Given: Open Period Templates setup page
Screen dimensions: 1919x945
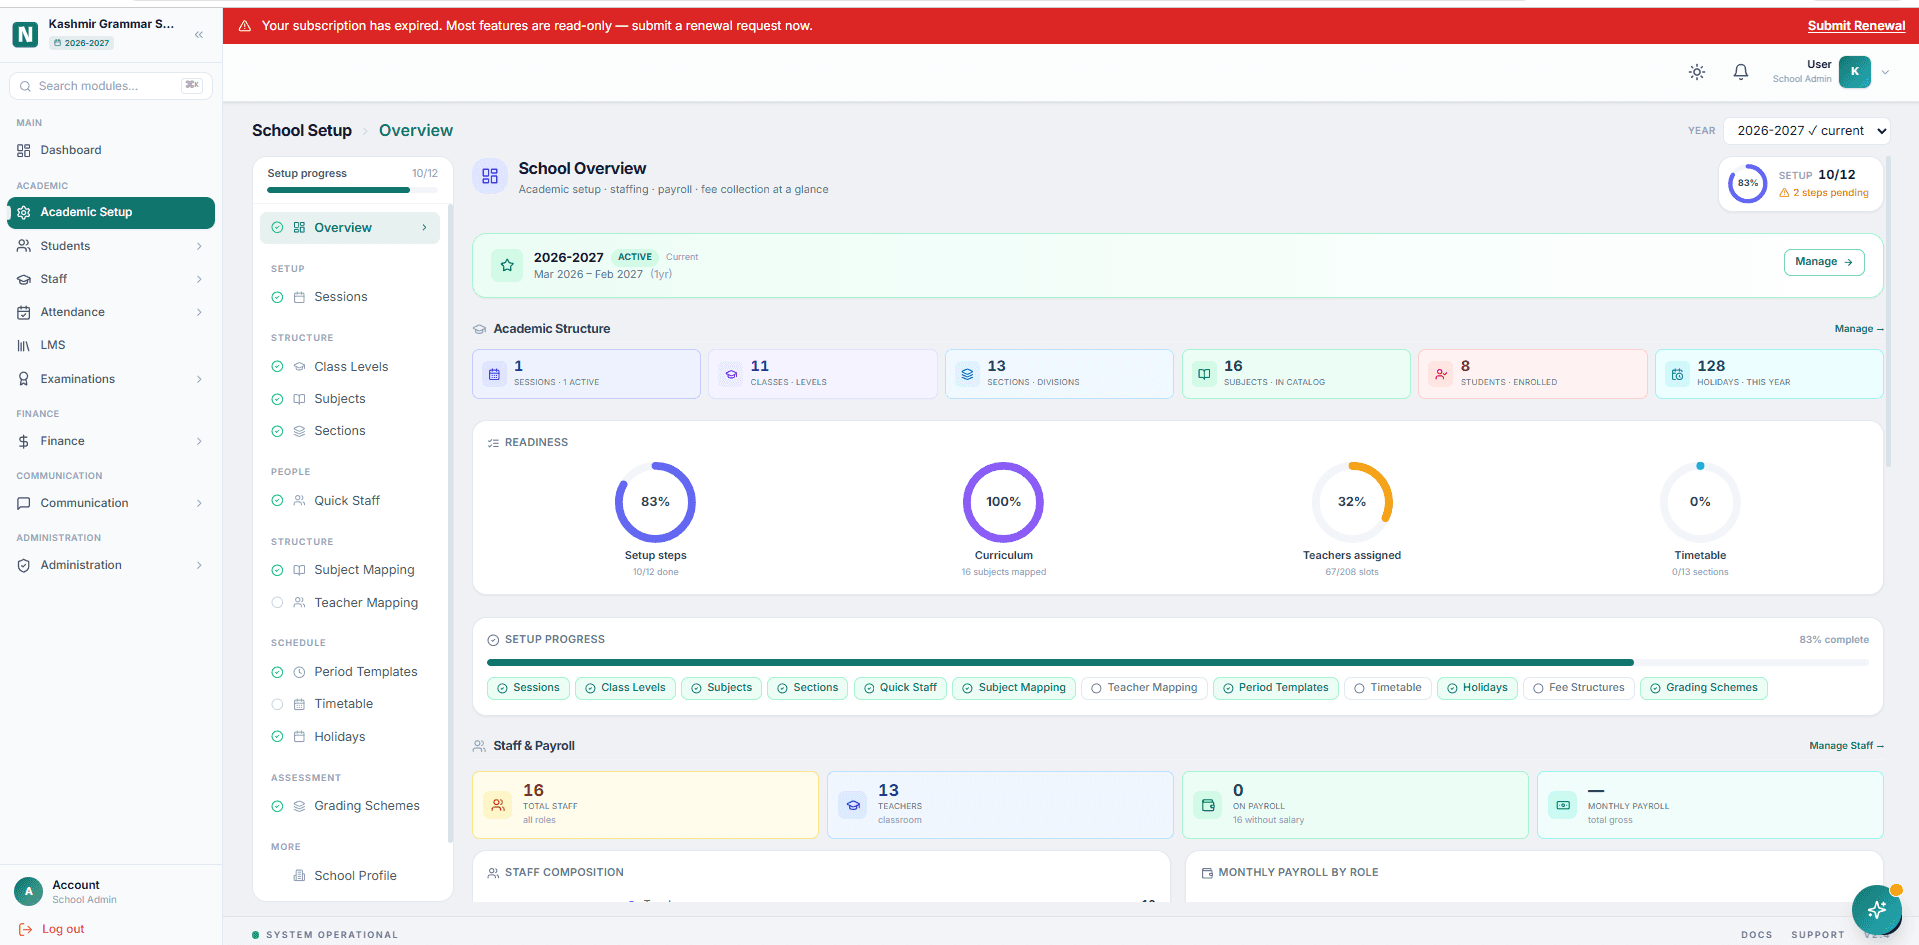Looking at the screenshot, I should pos(350,672).
